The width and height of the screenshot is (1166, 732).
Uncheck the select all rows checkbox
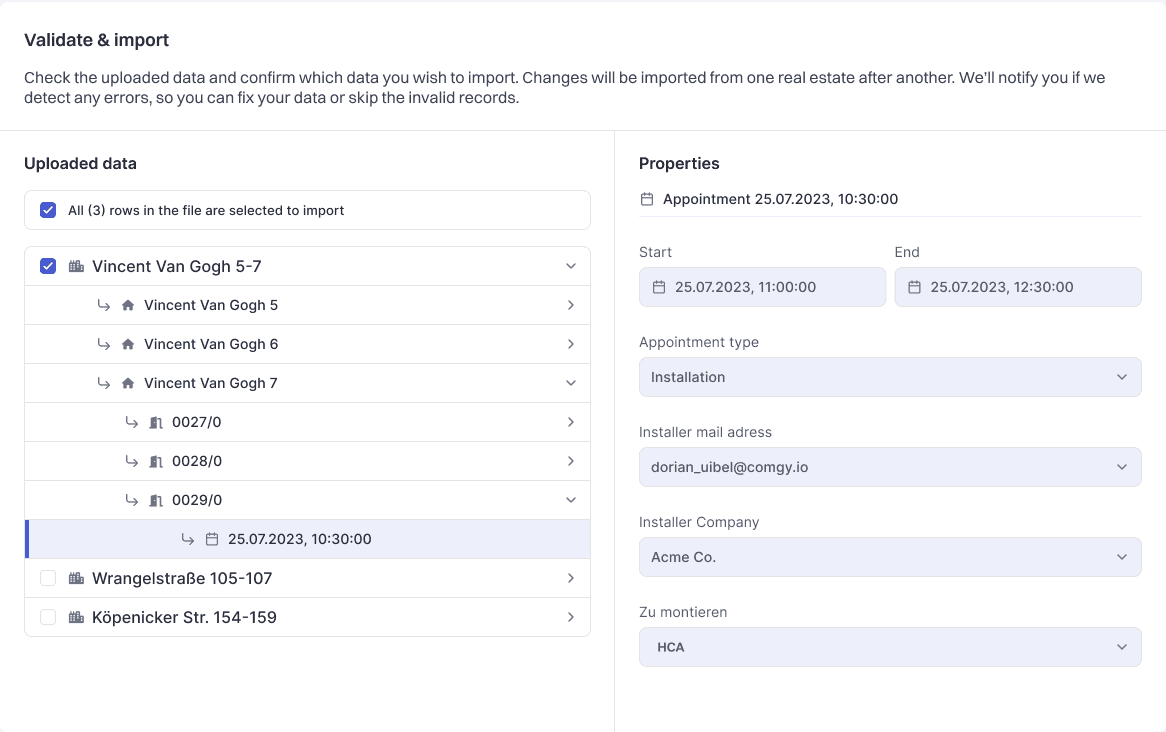pos(48,210)
